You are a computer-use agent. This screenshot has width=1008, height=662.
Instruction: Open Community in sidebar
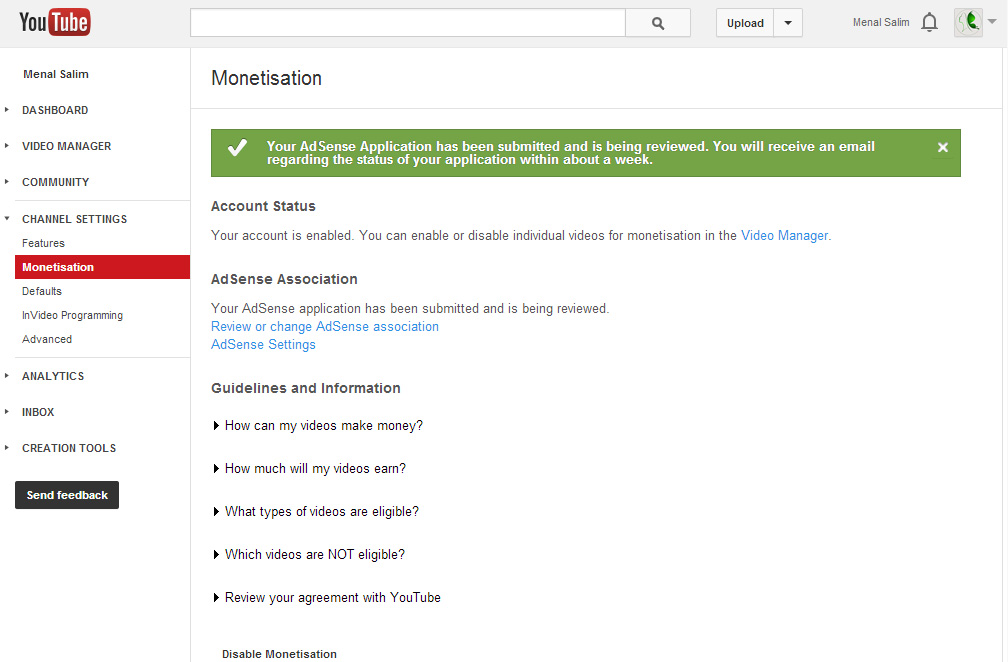pos(55,182)
